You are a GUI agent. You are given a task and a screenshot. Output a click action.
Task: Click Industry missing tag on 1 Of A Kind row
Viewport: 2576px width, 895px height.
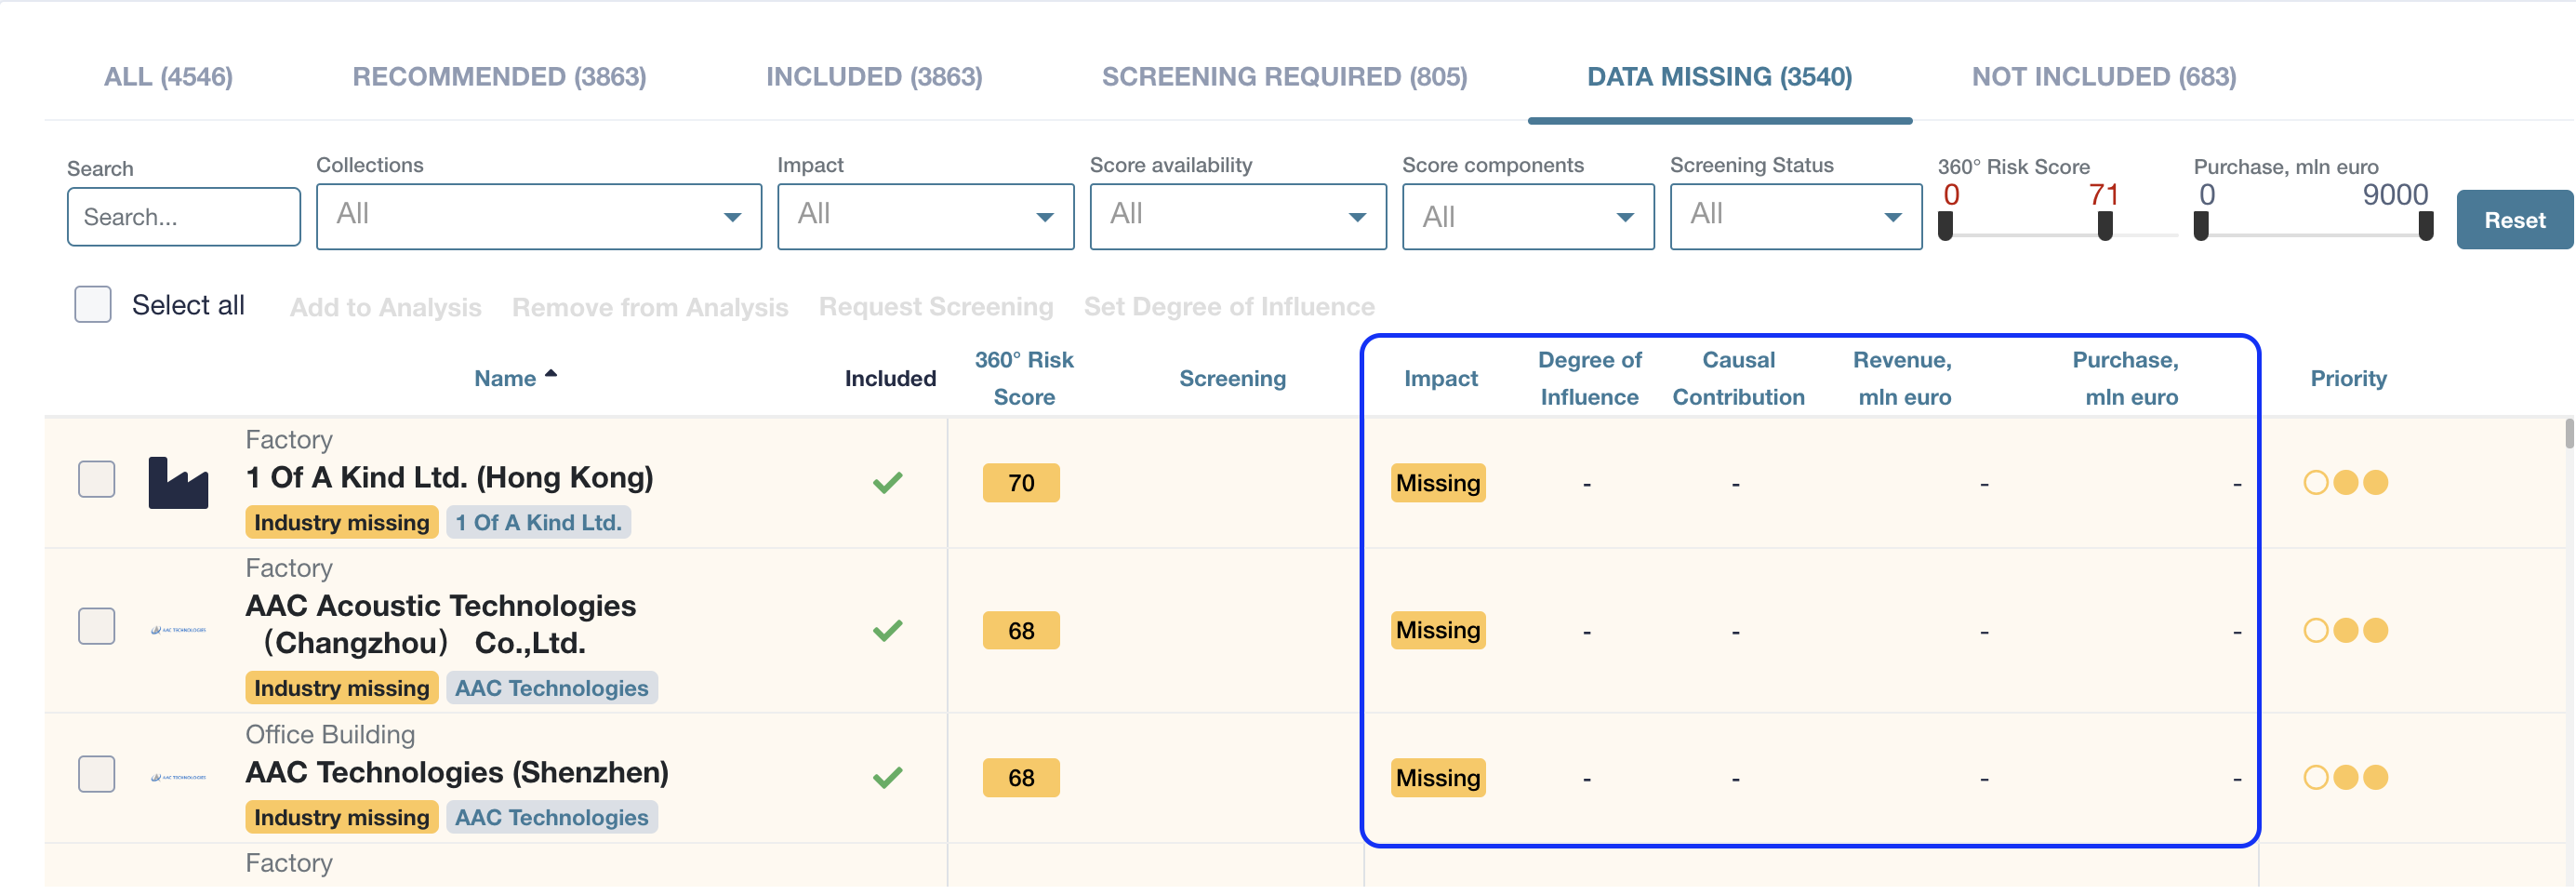click(x=341, y=523)
